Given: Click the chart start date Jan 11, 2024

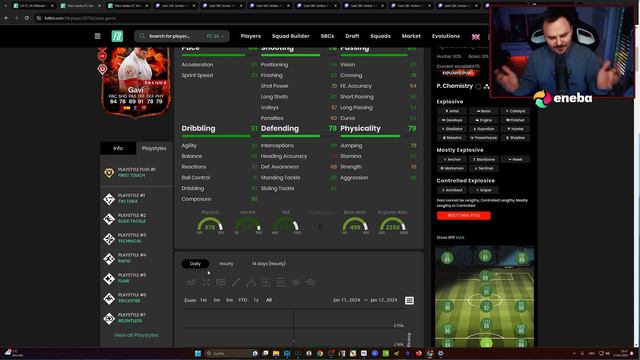Looking at the screenshot, I should pos(346,300).
